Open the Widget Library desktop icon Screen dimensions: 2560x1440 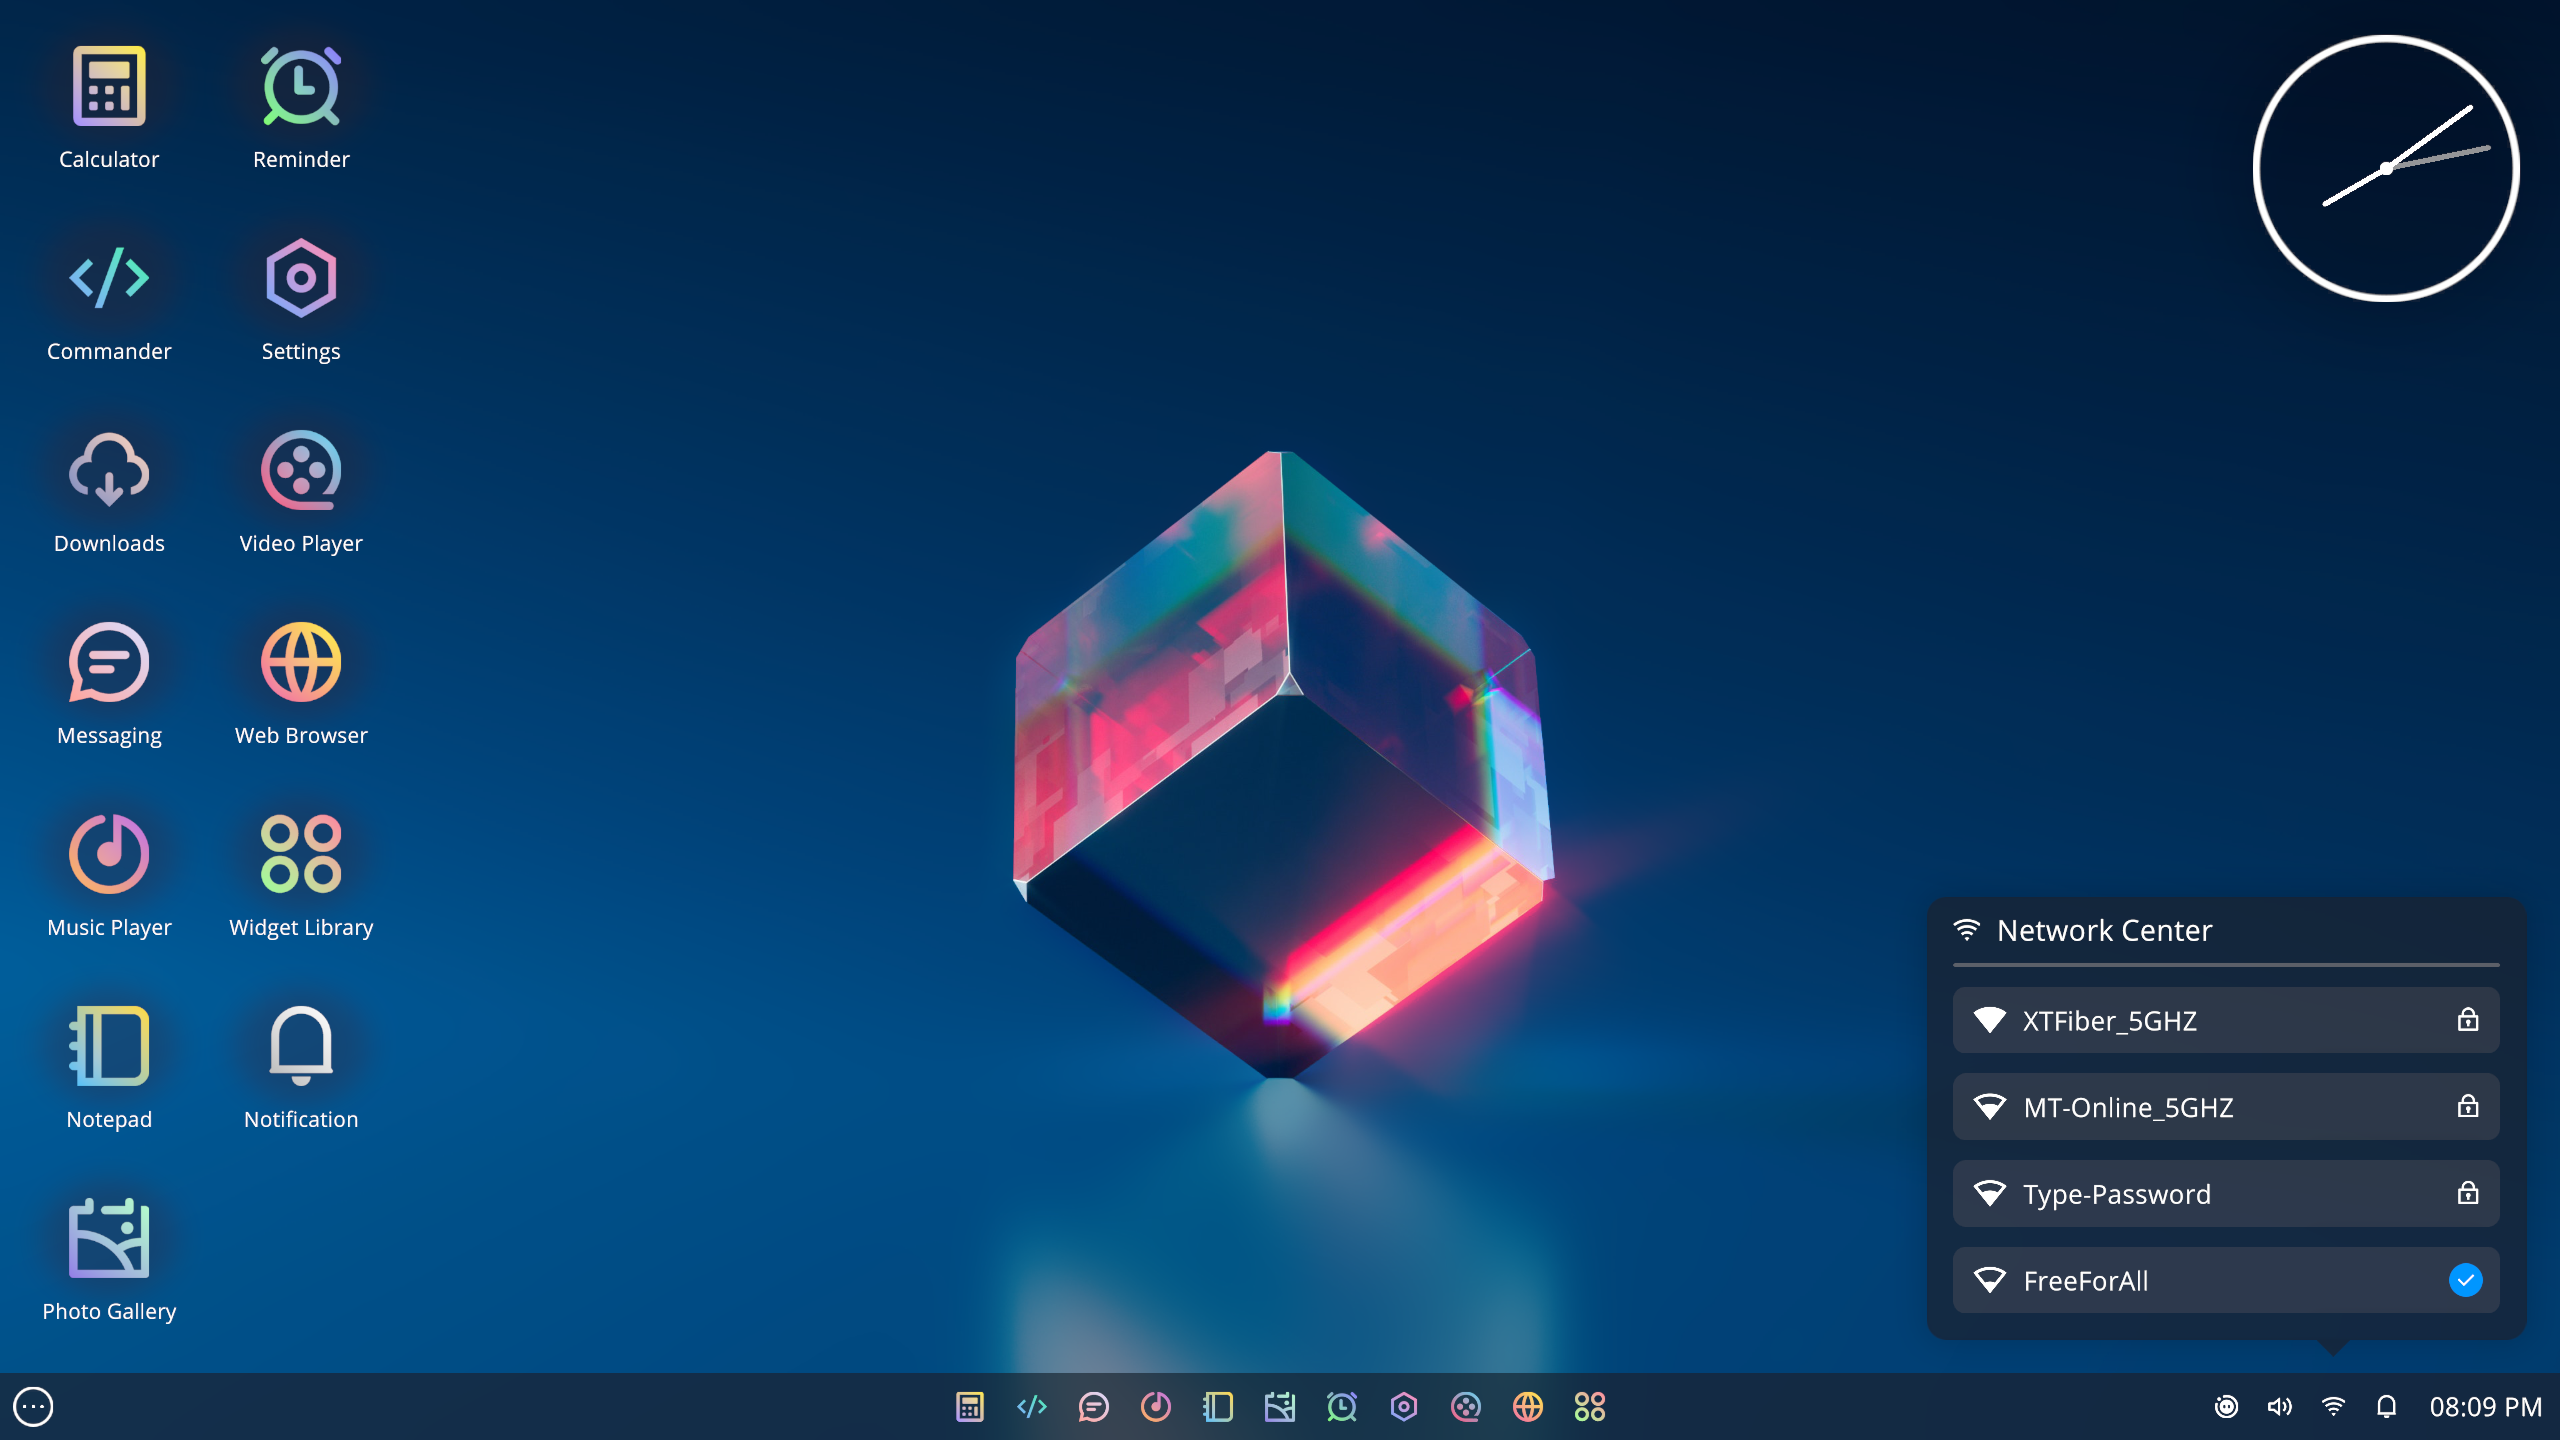(x=301, y=855)
